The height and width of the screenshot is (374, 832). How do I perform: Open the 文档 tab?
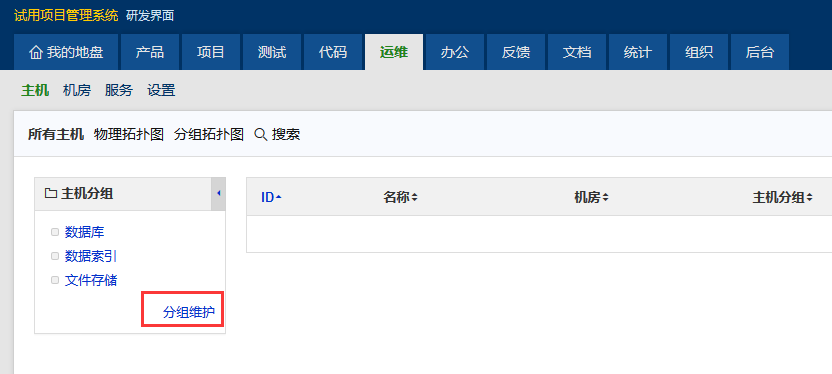[577, 52]
